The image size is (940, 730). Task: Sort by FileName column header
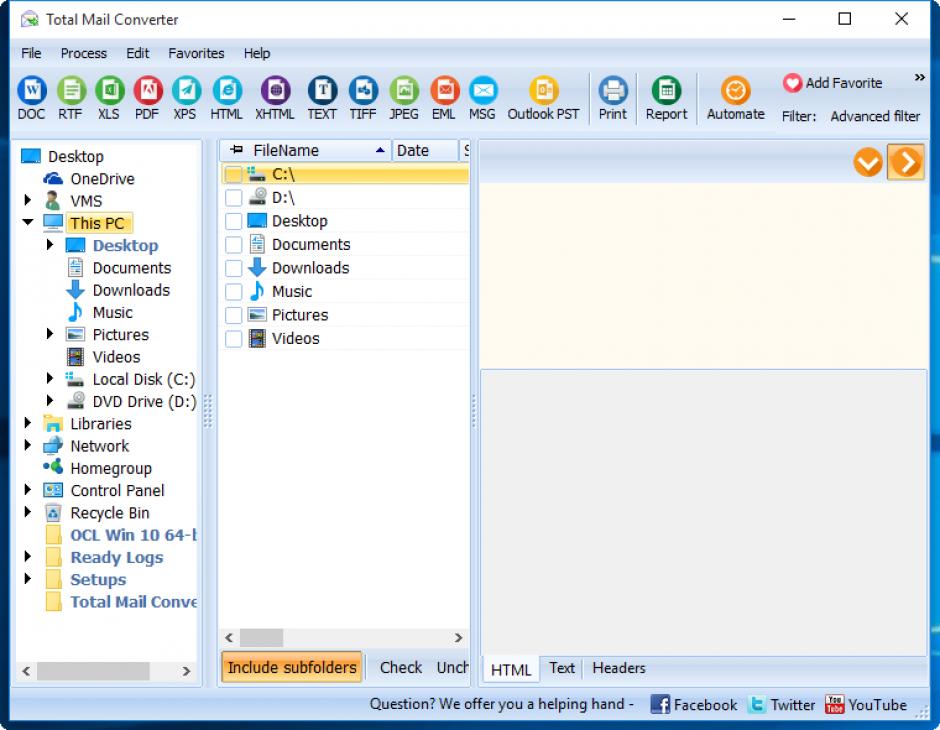pyautogui.click(x=306, y=150)
